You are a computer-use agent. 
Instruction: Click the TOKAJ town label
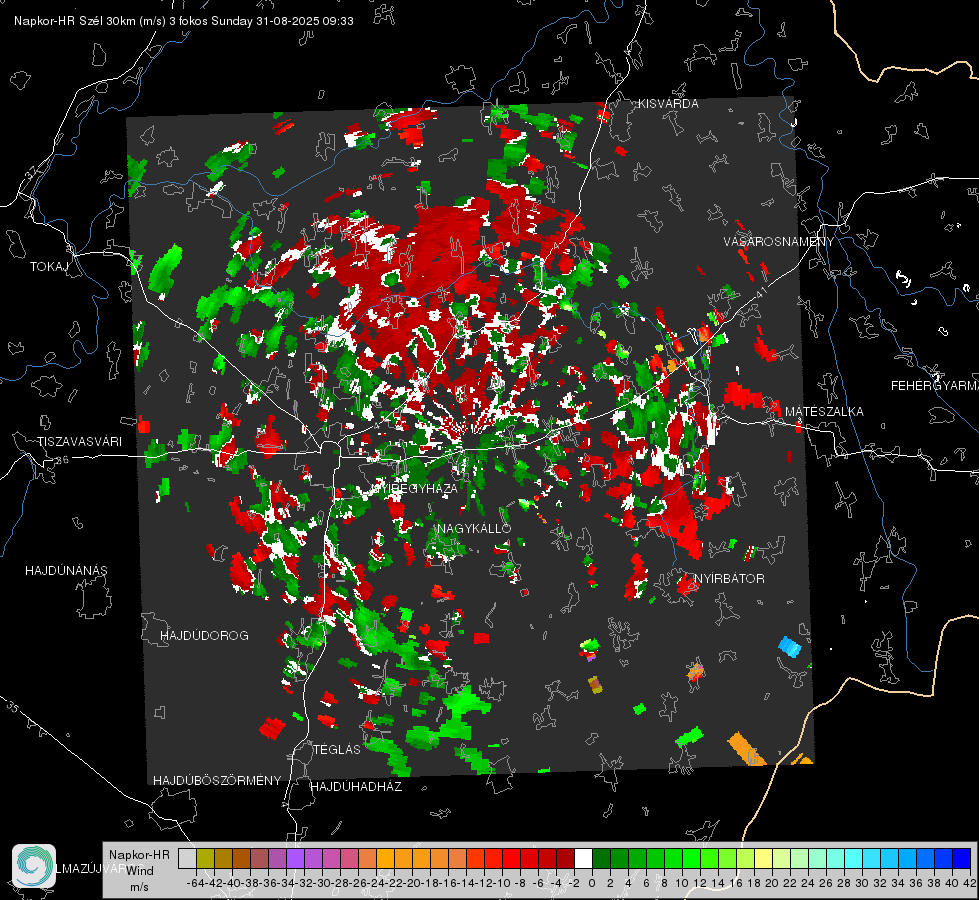(49, 267)
